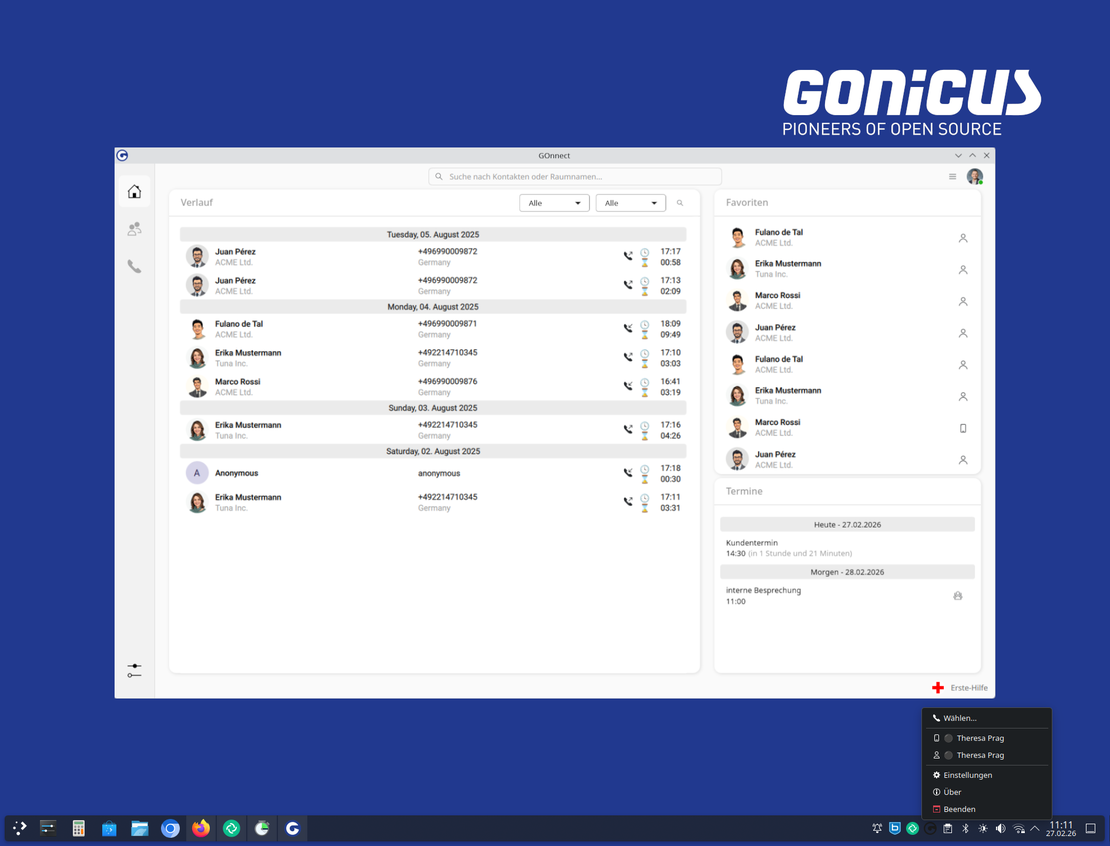Image resolution: width=1110 pixels, height=846 pixels.
Task: Open the file manager from the taskbar
Action: (139, 828)
